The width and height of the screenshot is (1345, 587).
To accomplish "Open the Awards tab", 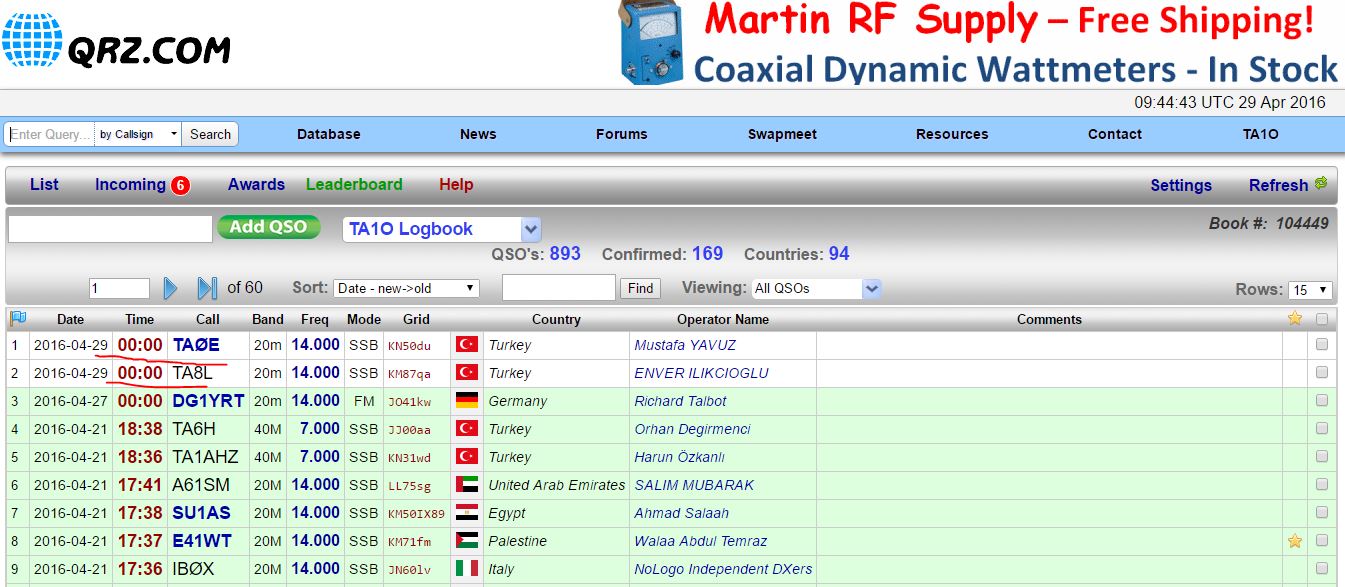I will [256, 184].
